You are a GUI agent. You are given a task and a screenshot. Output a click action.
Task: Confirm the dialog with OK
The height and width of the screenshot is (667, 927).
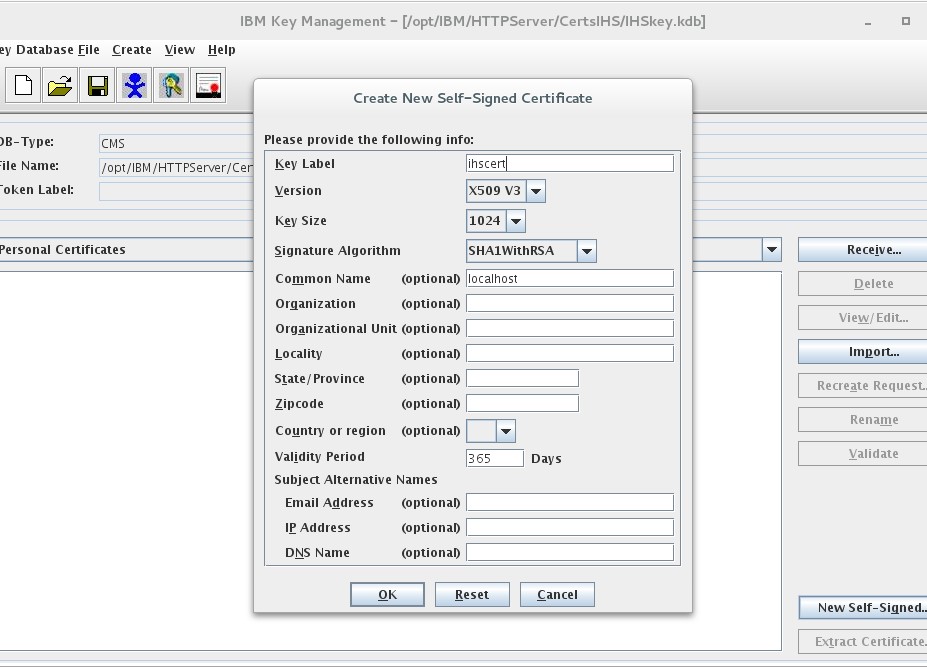(x=387, y=594)
